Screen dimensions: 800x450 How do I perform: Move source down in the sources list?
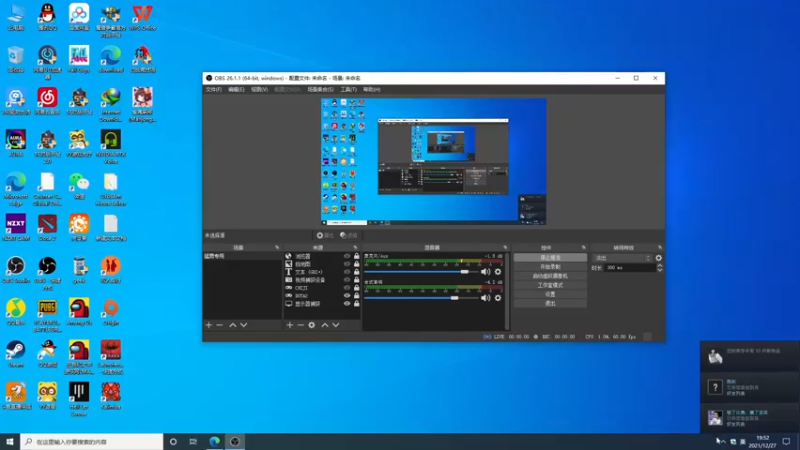click(x=336, y=325)
